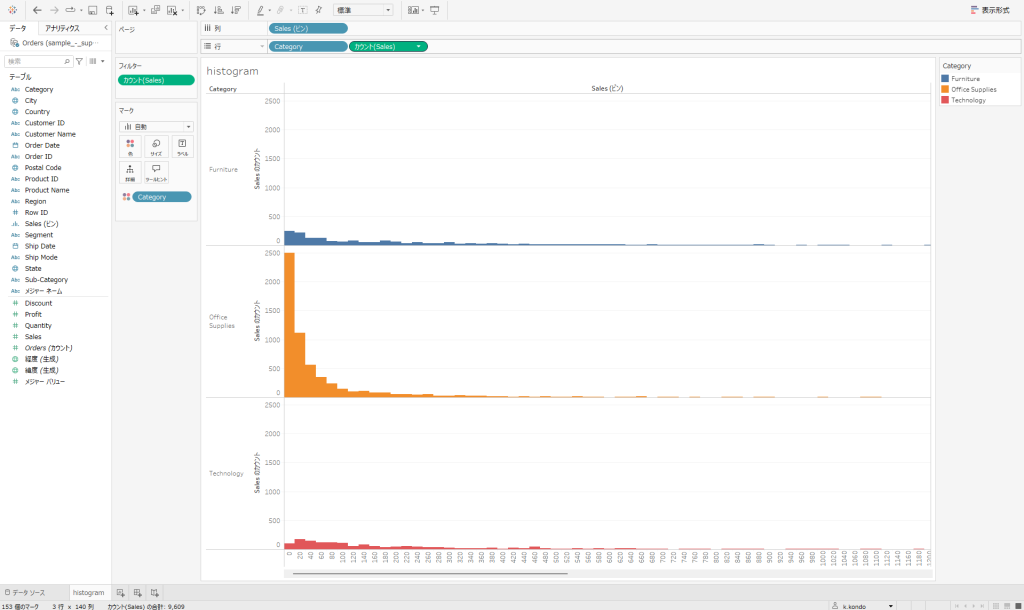Open the mark type dropdown set to automatic

[x=155, y=127]
